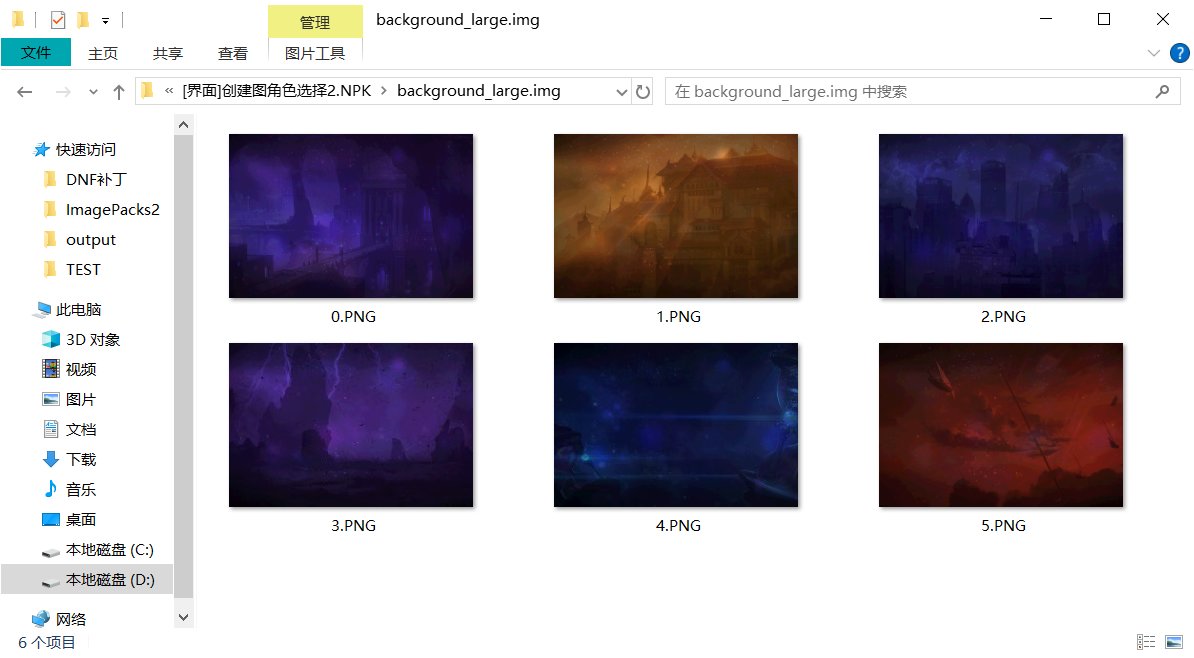This screenshot has width=1194, height=658.
Task: Click the Properties checkmark icon in quick access toolbar
Action: tap(58, 20)
